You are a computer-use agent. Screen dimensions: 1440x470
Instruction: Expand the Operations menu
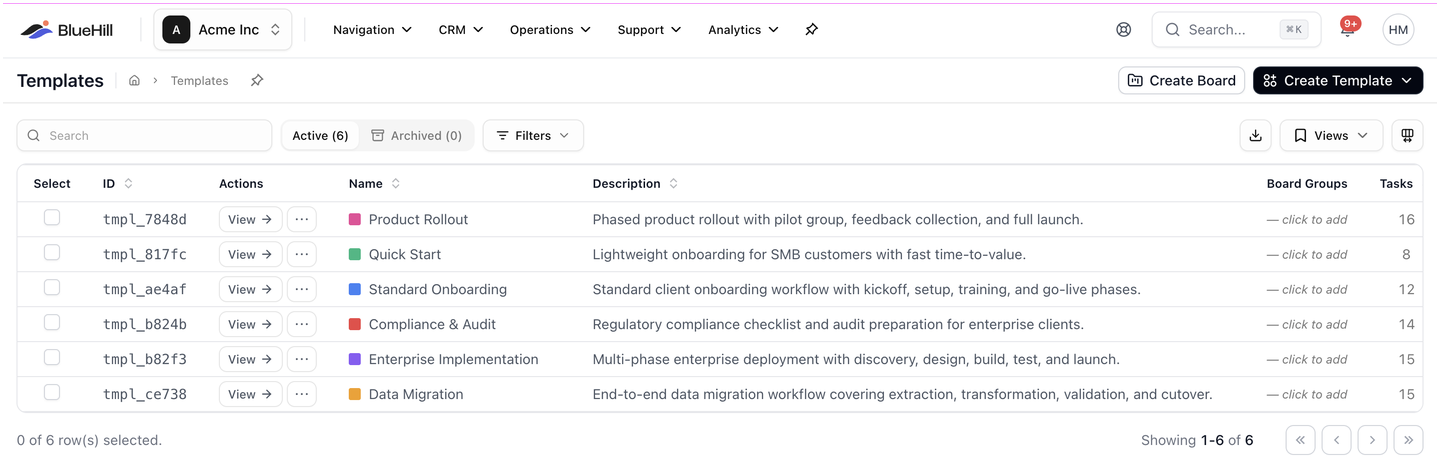click(x=550, y=30)
